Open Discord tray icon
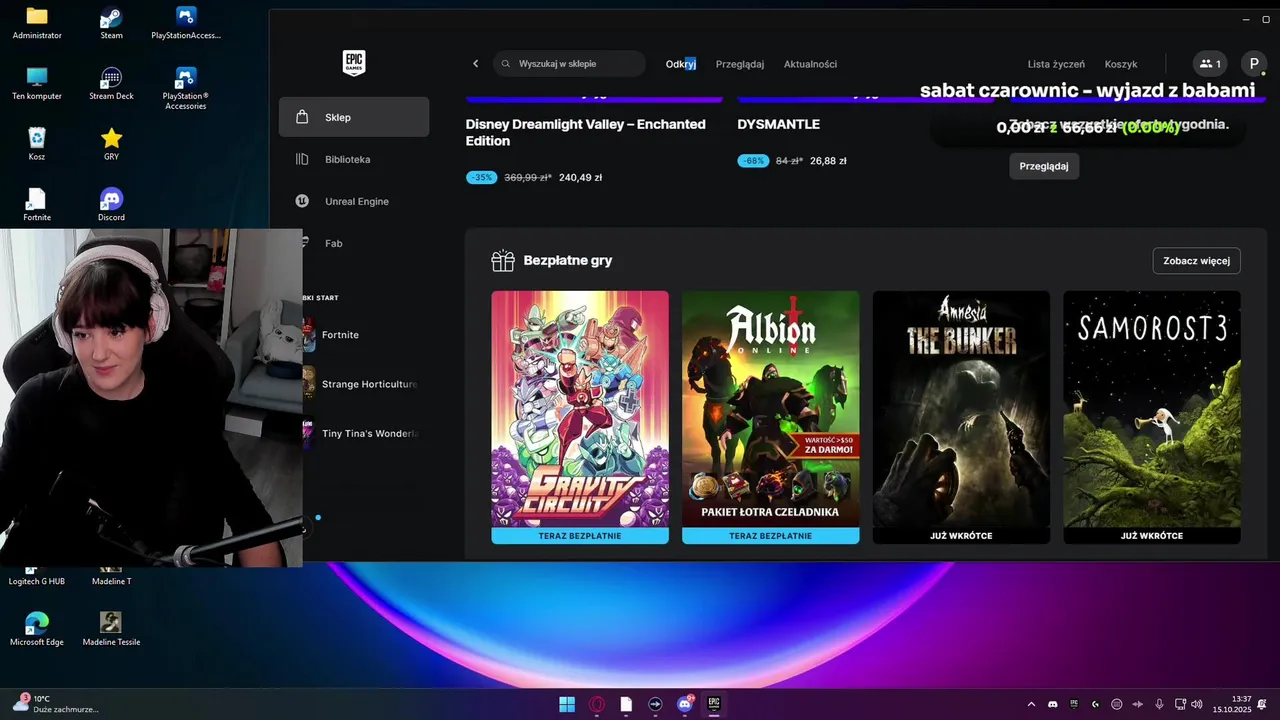1280x720 pixels. coord(1052,704)
